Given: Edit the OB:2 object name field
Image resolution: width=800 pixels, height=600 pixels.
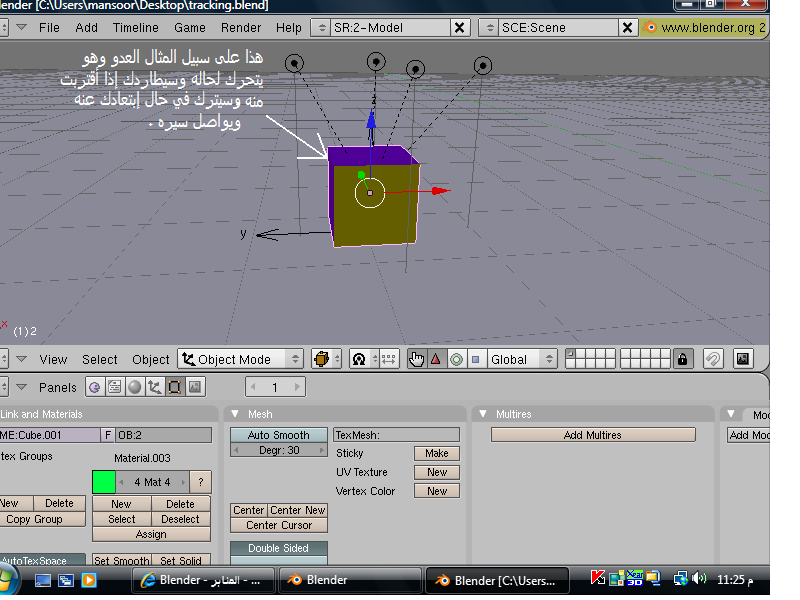Looking at the screenshot, I should (163, 435).
